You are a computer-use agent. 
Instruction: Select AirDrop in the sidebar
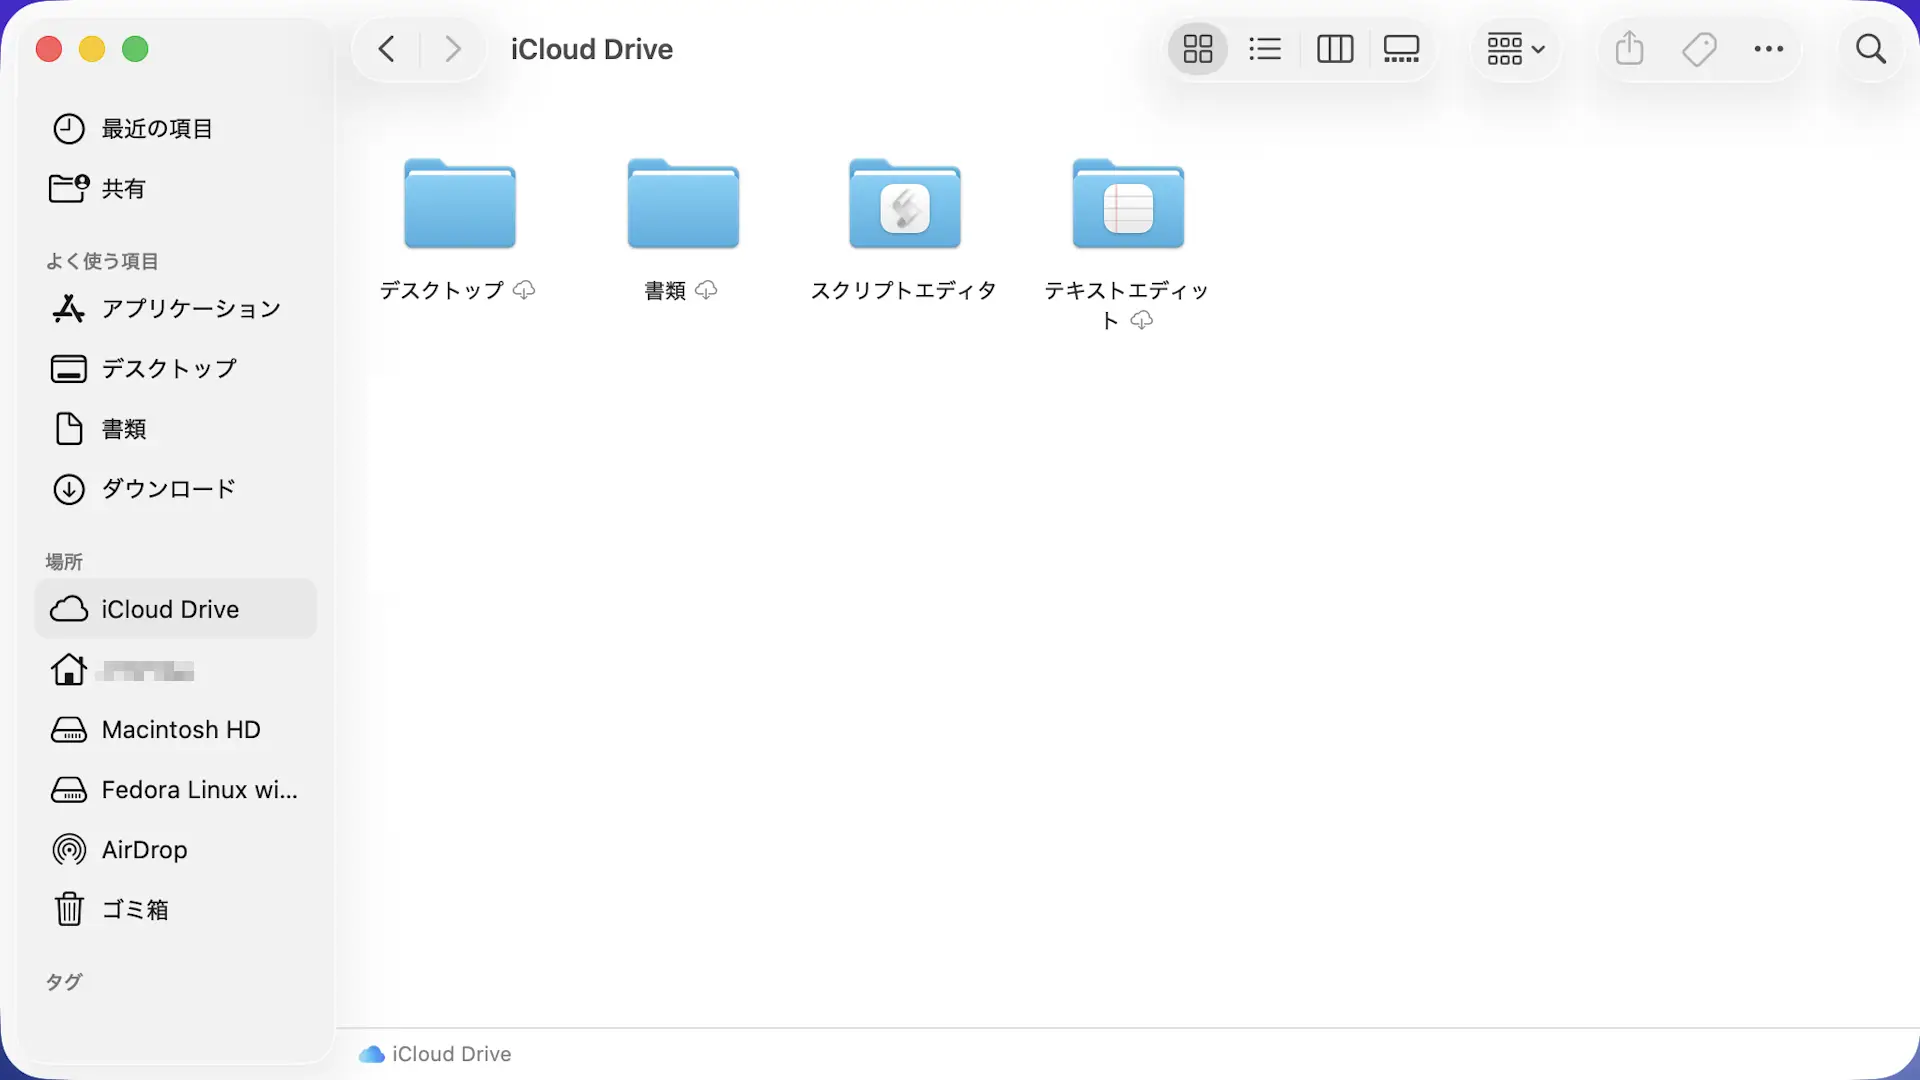144,850
